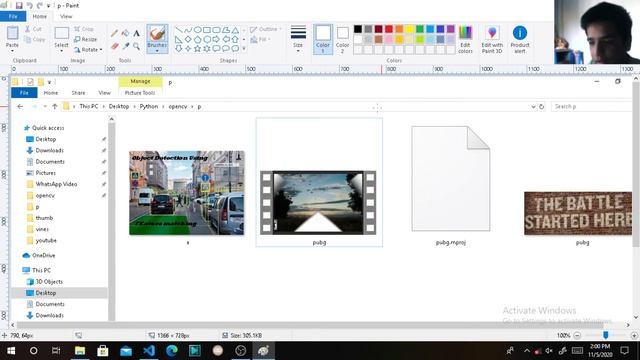Screen dimensions: 640x360
Task: Click the Save icon in quick access toolbar
Action: click(x=19, y=6)
